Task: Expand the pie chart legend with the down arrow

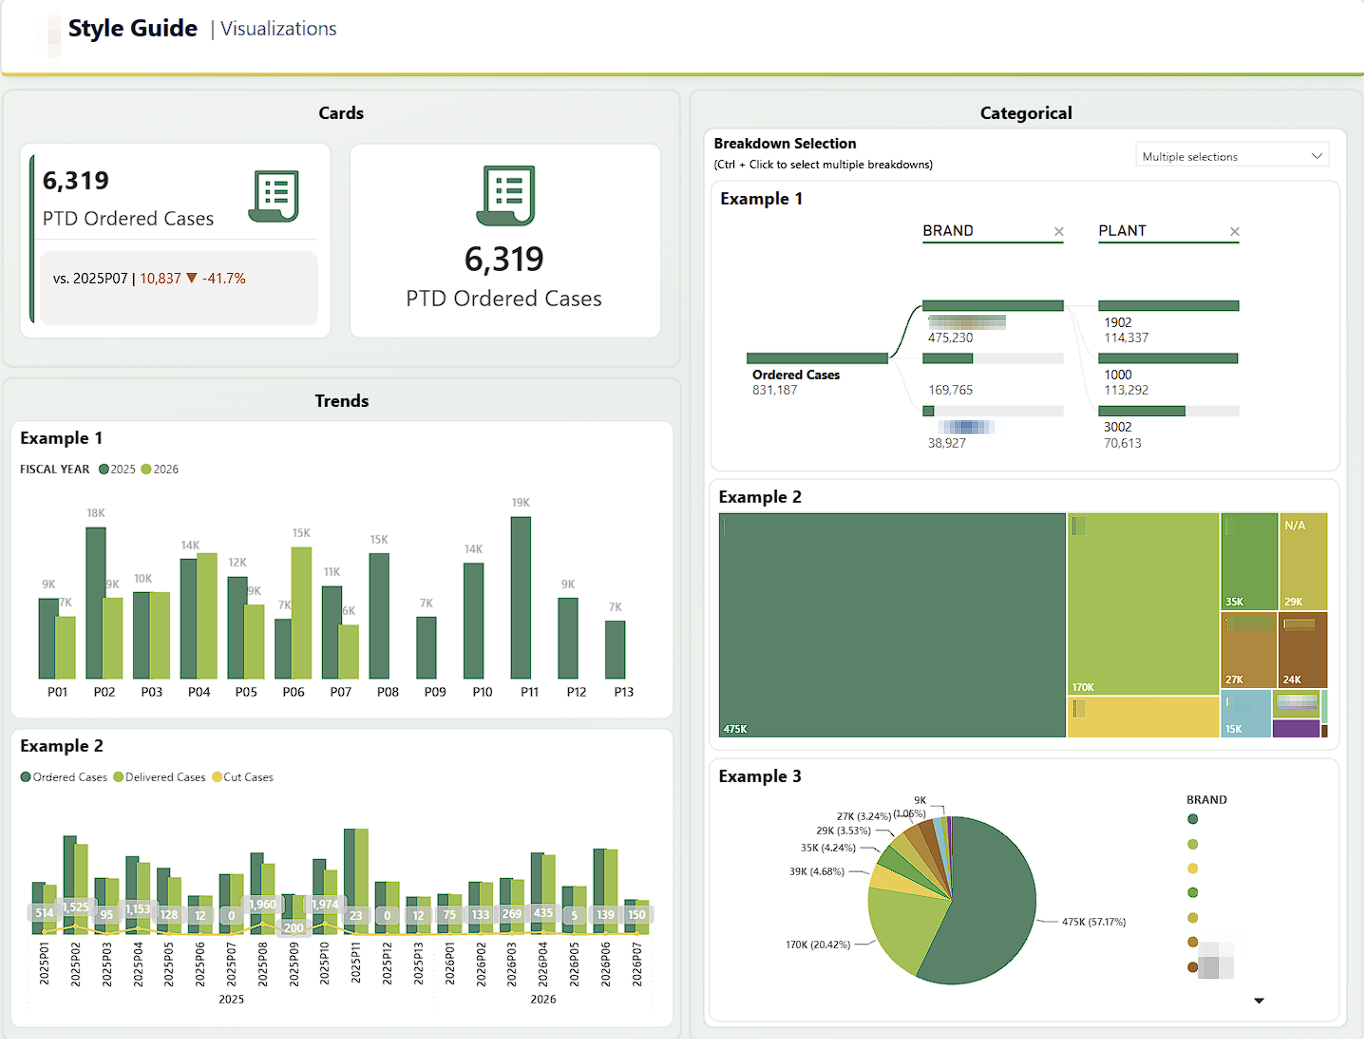Action: point(1259,1000)
